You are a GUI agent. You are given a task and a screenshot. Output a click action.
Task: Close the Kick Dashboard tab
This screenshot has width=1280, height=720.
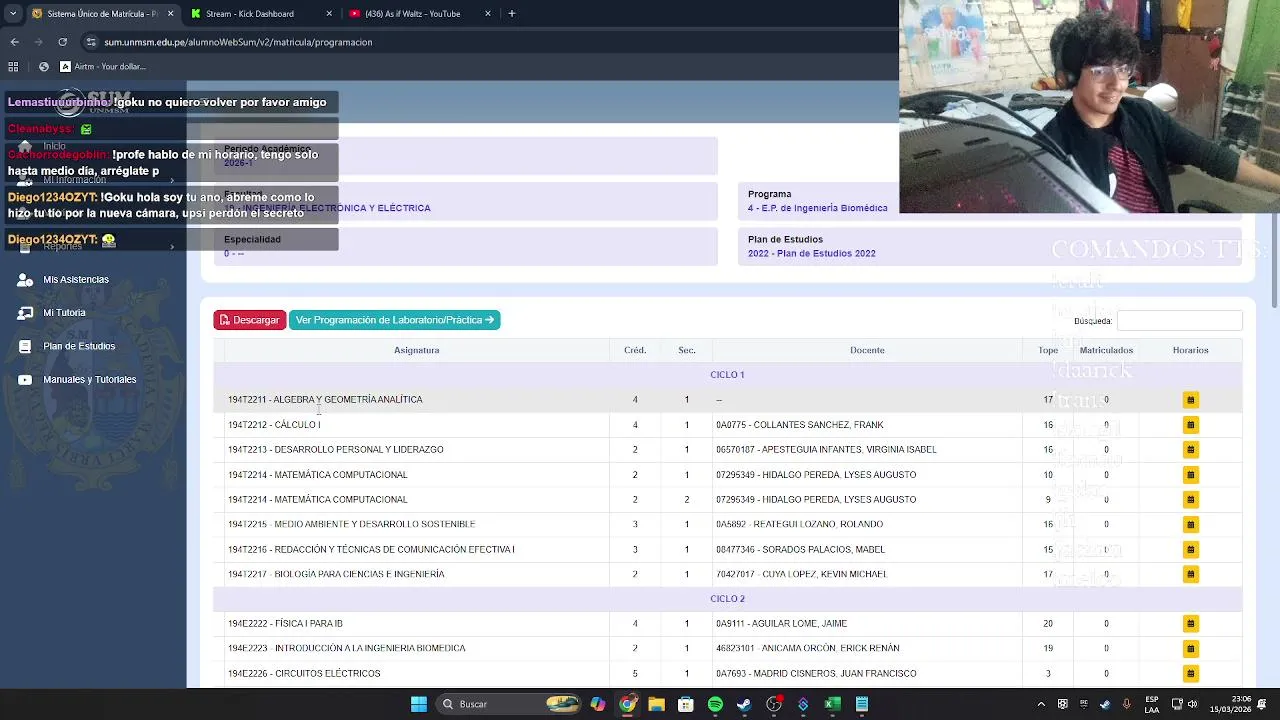pyautogui.click(x=329, y=14)
